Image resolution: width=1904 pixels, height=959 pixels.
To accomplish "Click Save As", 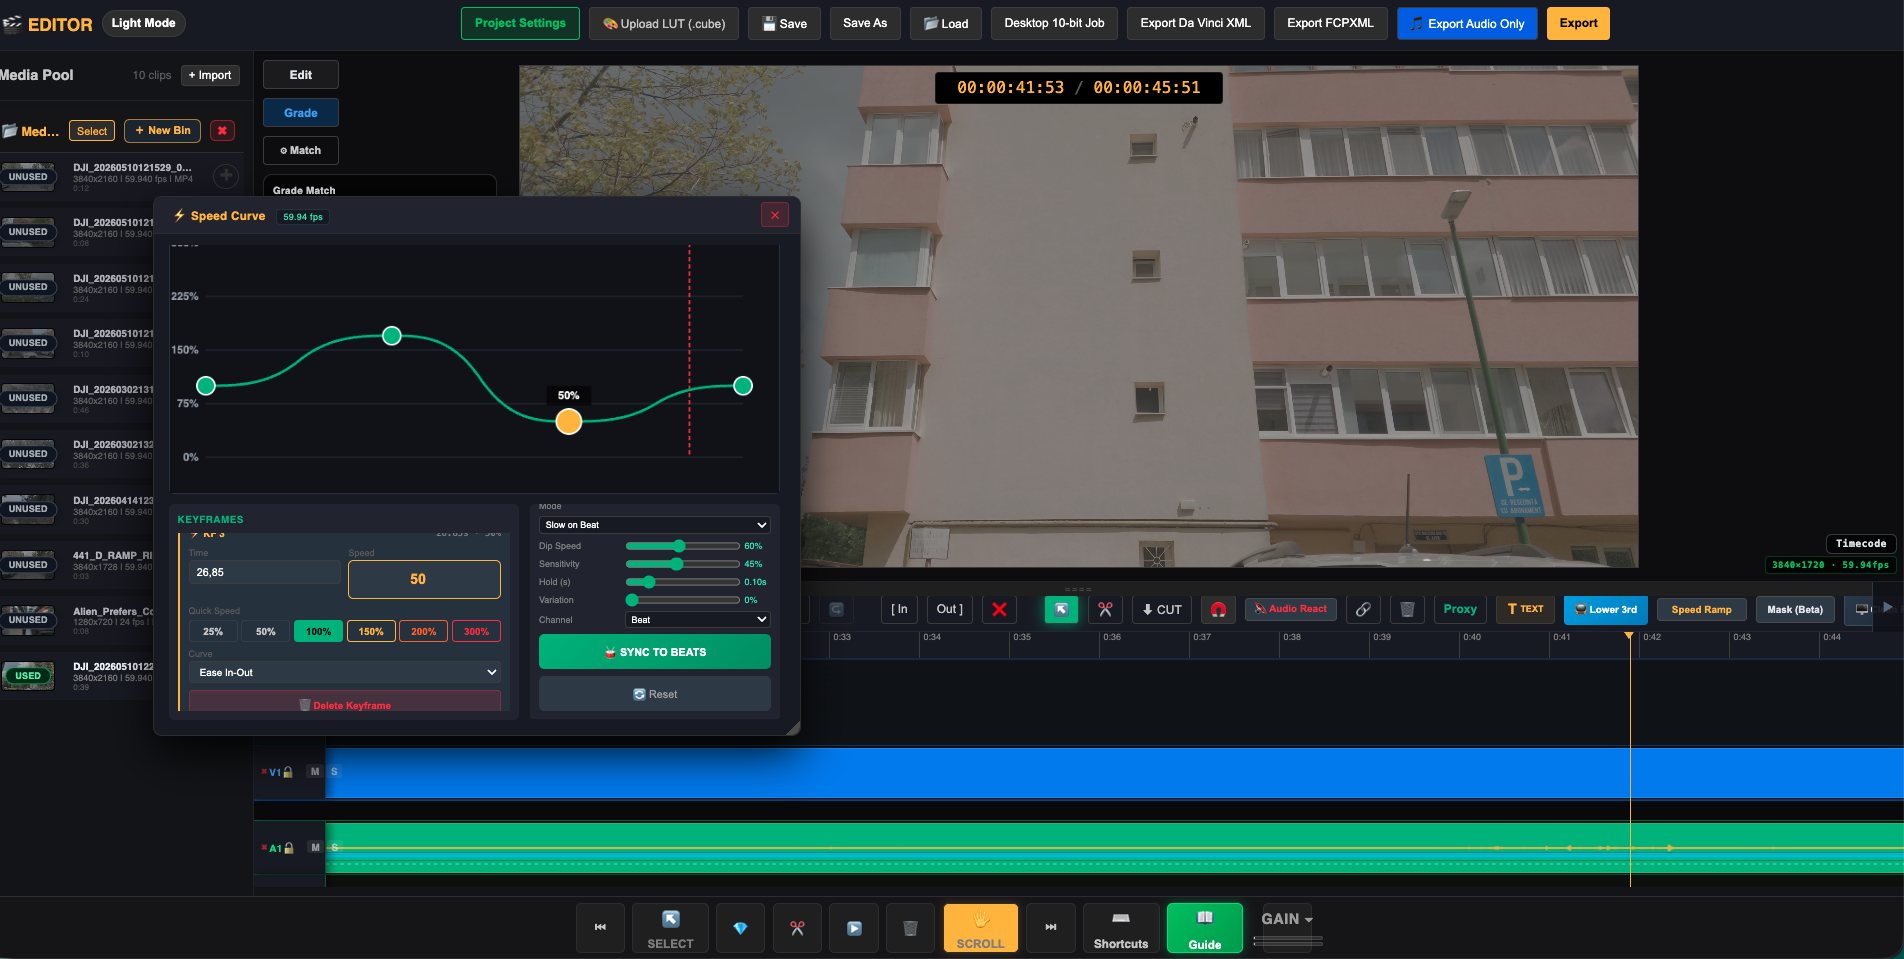I will tap(865, 23).
